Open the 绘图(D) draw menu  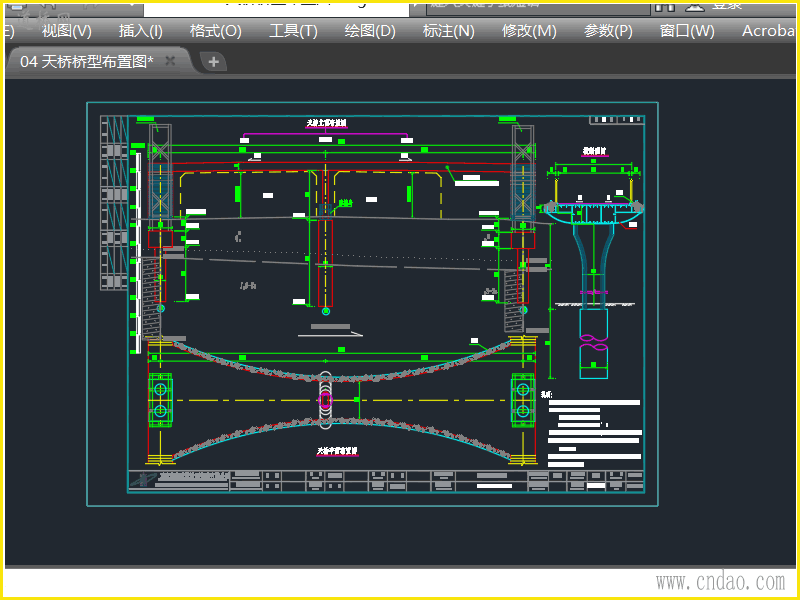(x=370, y=31)
